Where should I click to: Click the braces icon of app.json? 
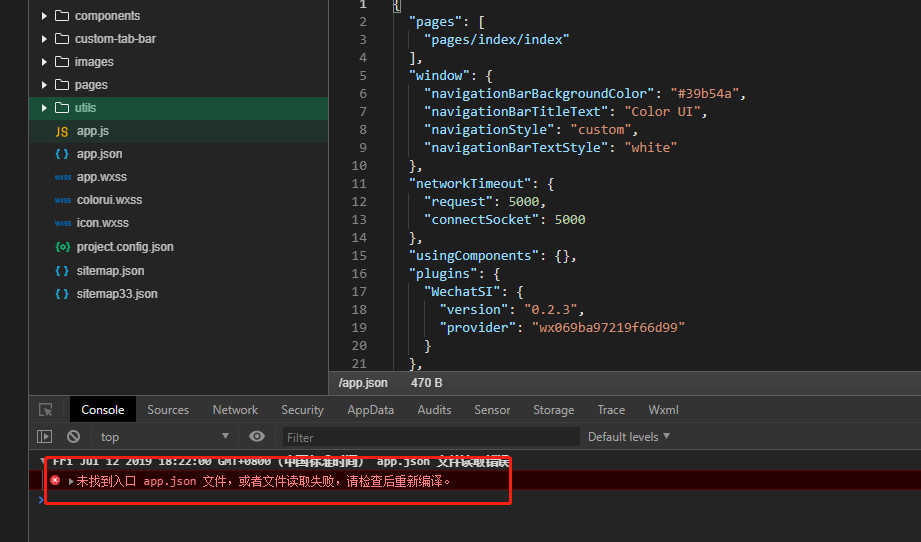(62, 154)
